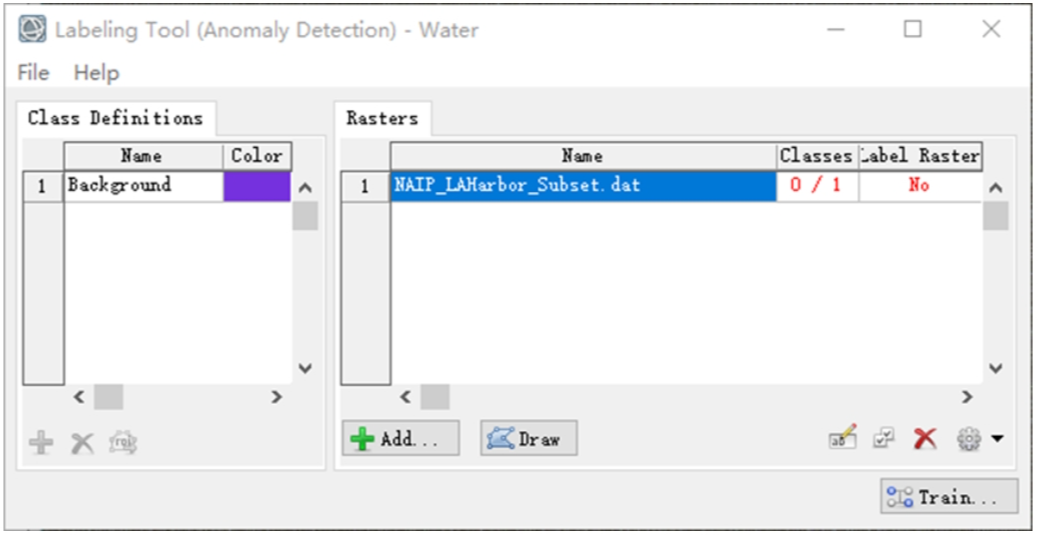1038x535 pixels.
Task: Click the Add... raster button
Action: pyautogui.click(x=401, y=438)
